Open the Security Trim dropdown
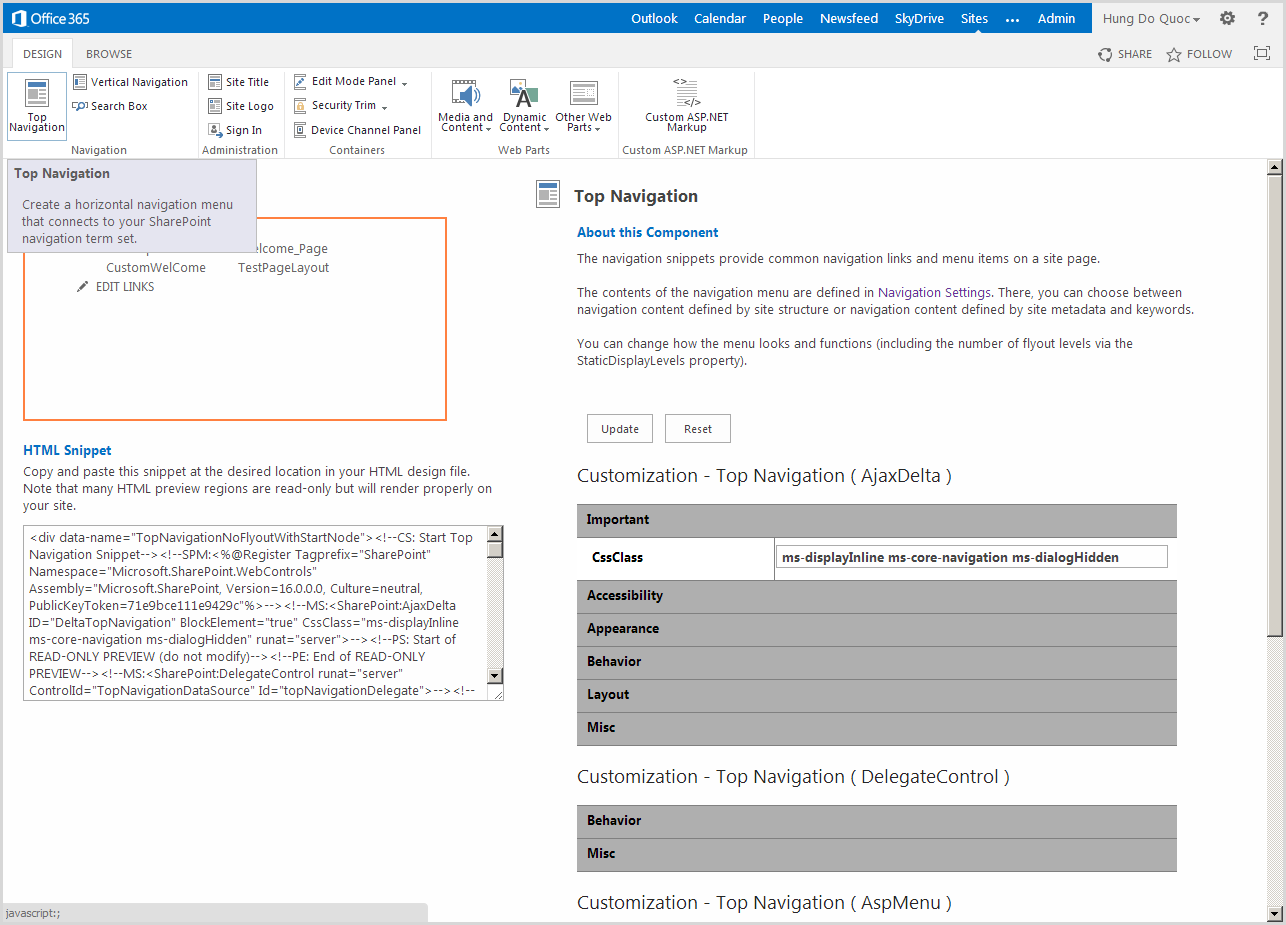The width and height of the screenshot is (1286, 925). (341, 105)
